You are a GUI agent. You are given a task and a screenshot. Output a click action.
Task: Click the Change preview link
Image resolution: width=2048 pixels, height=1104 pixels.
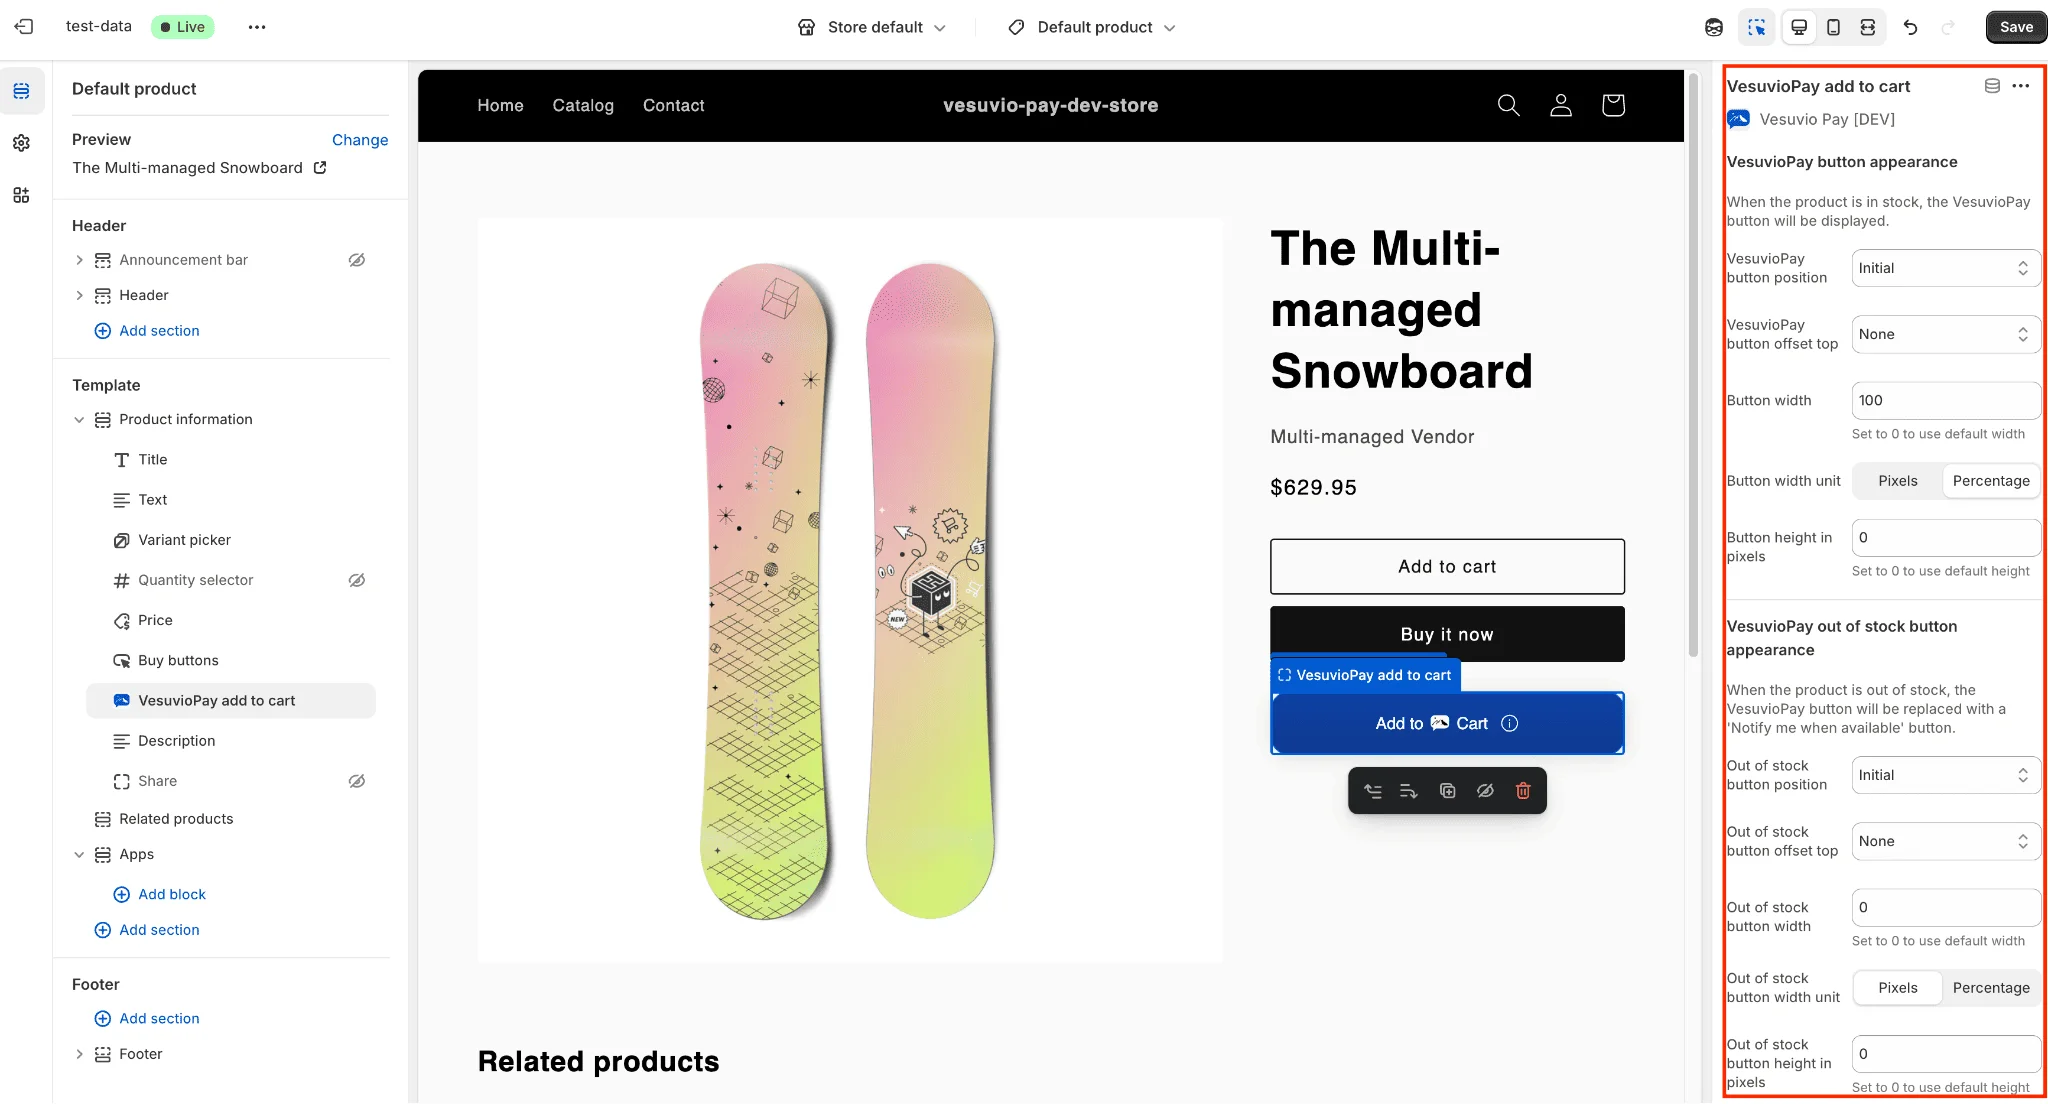pos(360,140)
